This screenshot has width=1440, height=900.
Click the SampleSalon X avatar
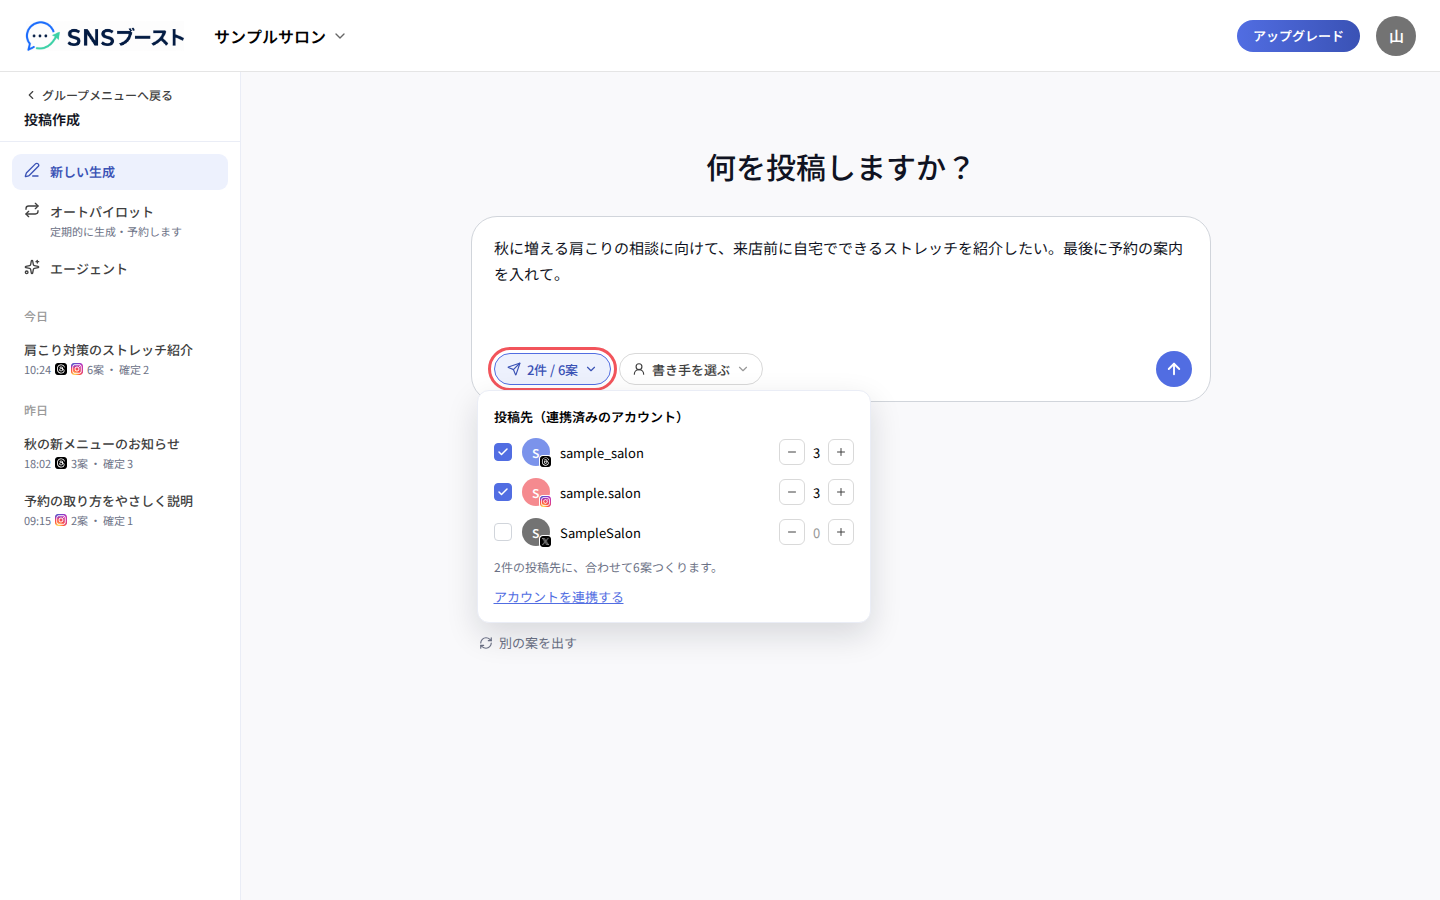click(x=537, y=533)
